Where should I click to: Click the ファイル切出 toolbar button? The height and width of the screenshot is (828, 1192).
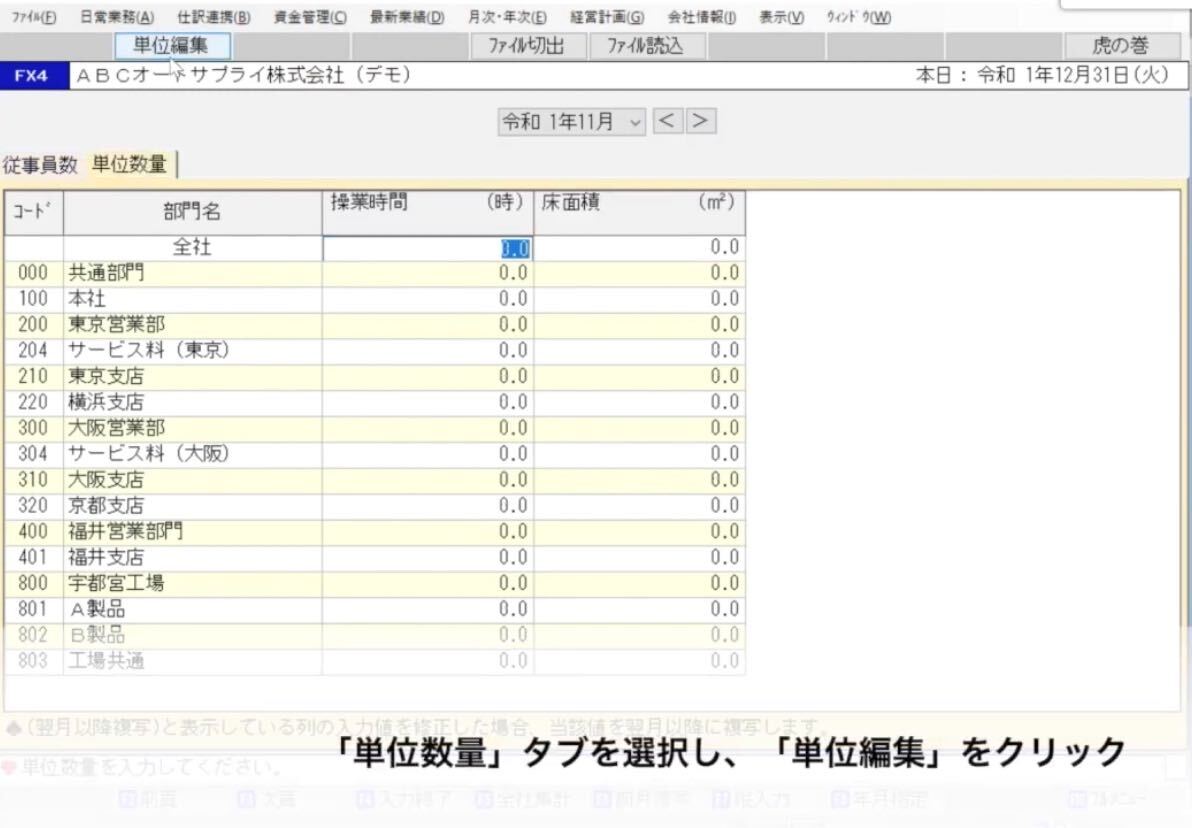pos(527,46)
